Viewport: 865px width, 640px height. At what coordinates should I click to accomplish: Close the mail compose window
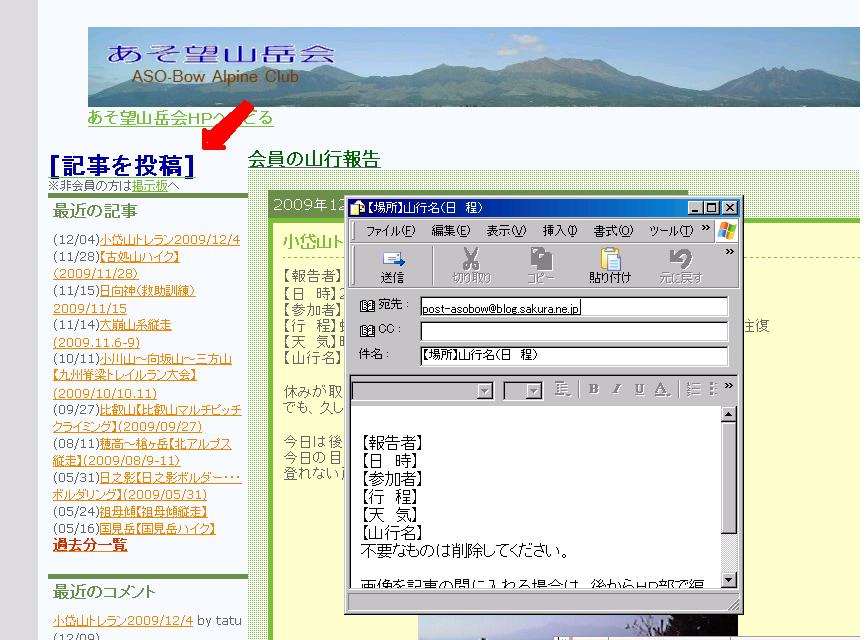(730, 208)
